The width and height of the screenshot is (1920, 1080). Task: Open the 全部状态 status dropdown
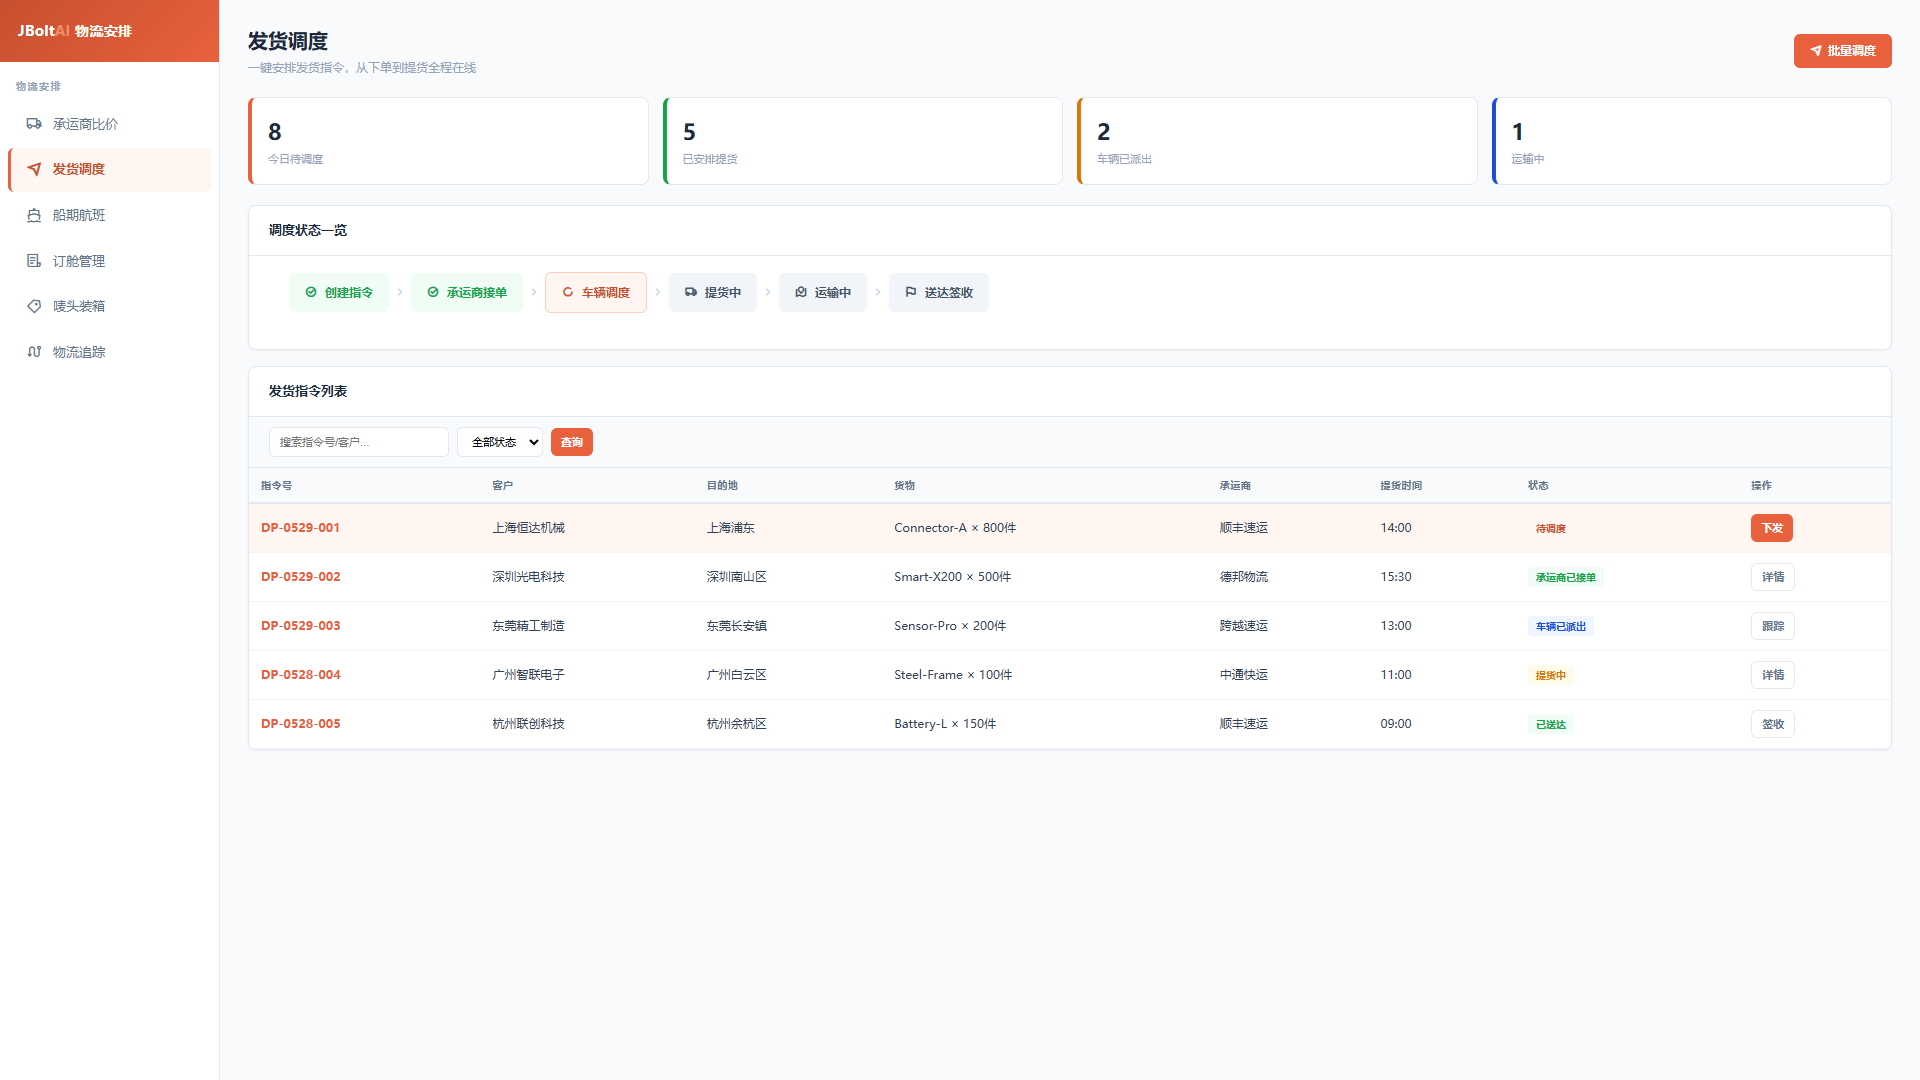500,442
